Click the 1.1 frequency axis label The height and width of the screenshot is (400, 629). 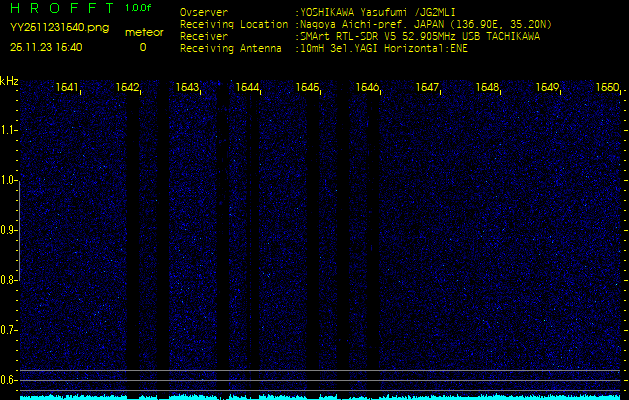click(8, 130)
